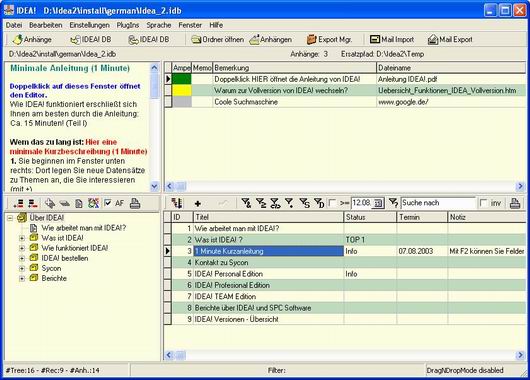Select attachment 'www.google.de/'

click(403, 102)
